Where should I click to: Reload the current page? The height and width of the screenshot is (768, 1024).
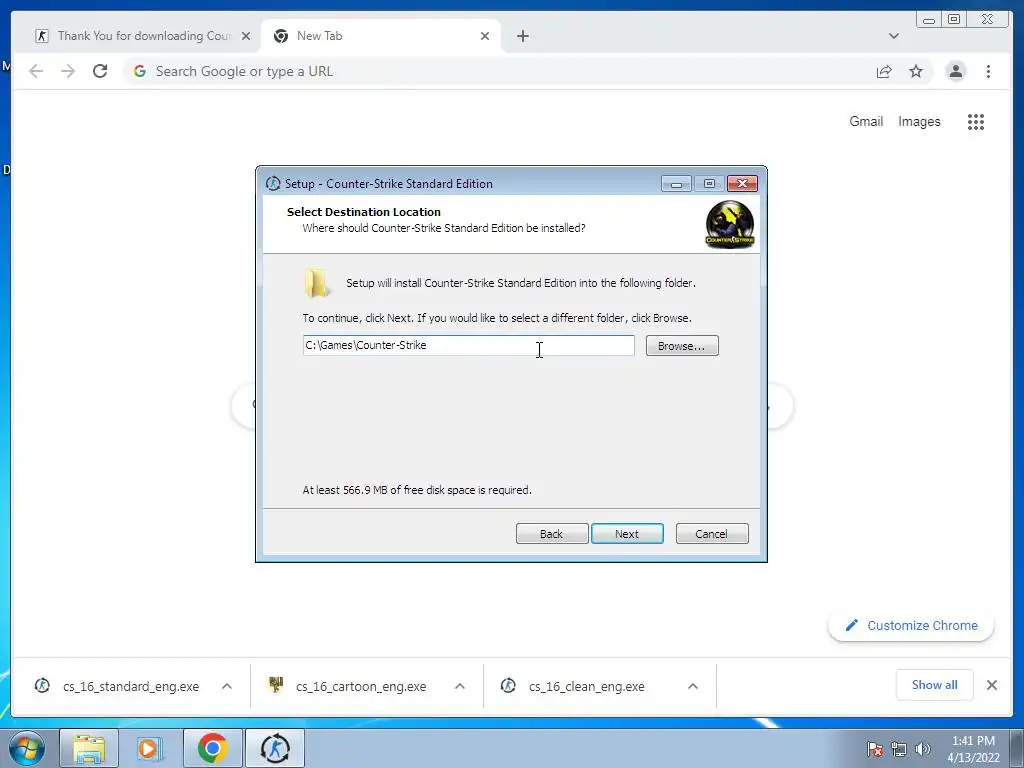pyautogui.click(x=100, y=71)
